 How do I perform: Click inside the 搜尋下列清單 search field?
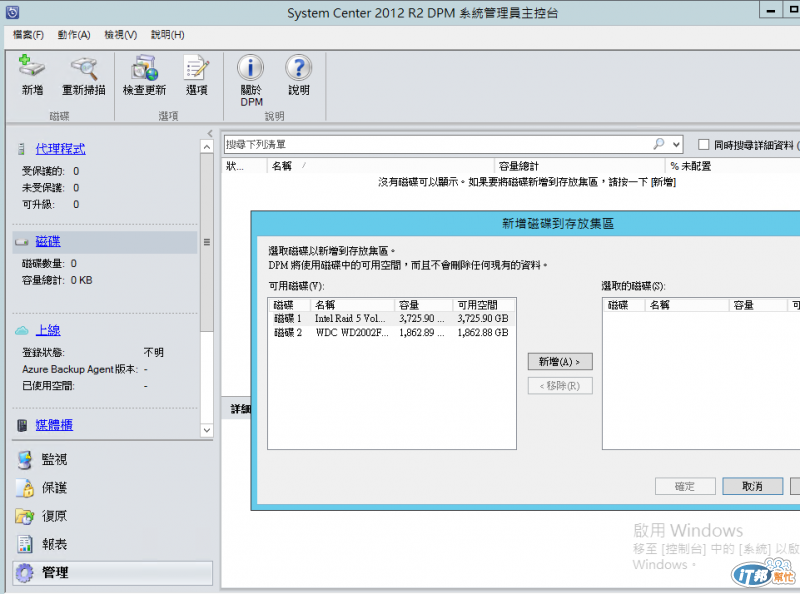coord(439,145)
